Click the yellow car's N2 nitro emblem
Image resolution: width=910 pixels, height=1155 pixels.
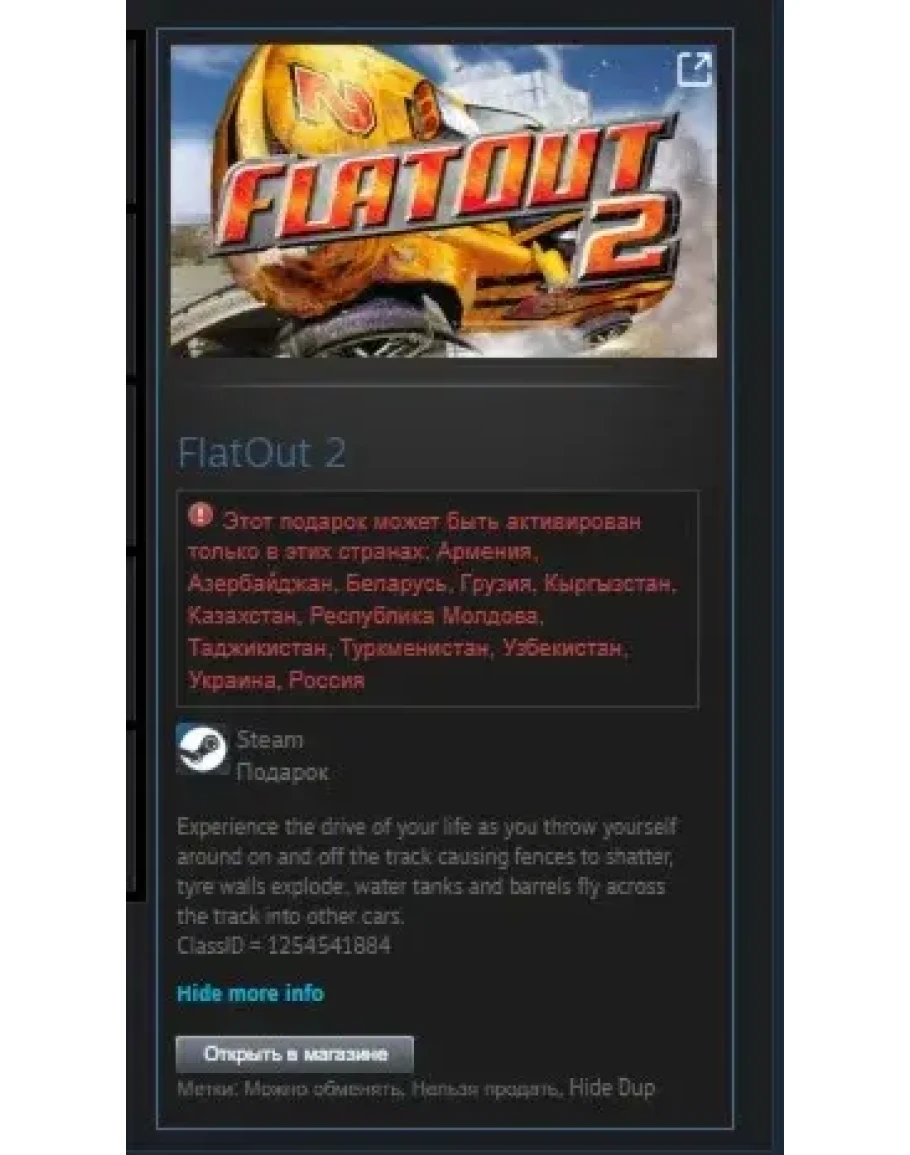[x=334, y=98]
